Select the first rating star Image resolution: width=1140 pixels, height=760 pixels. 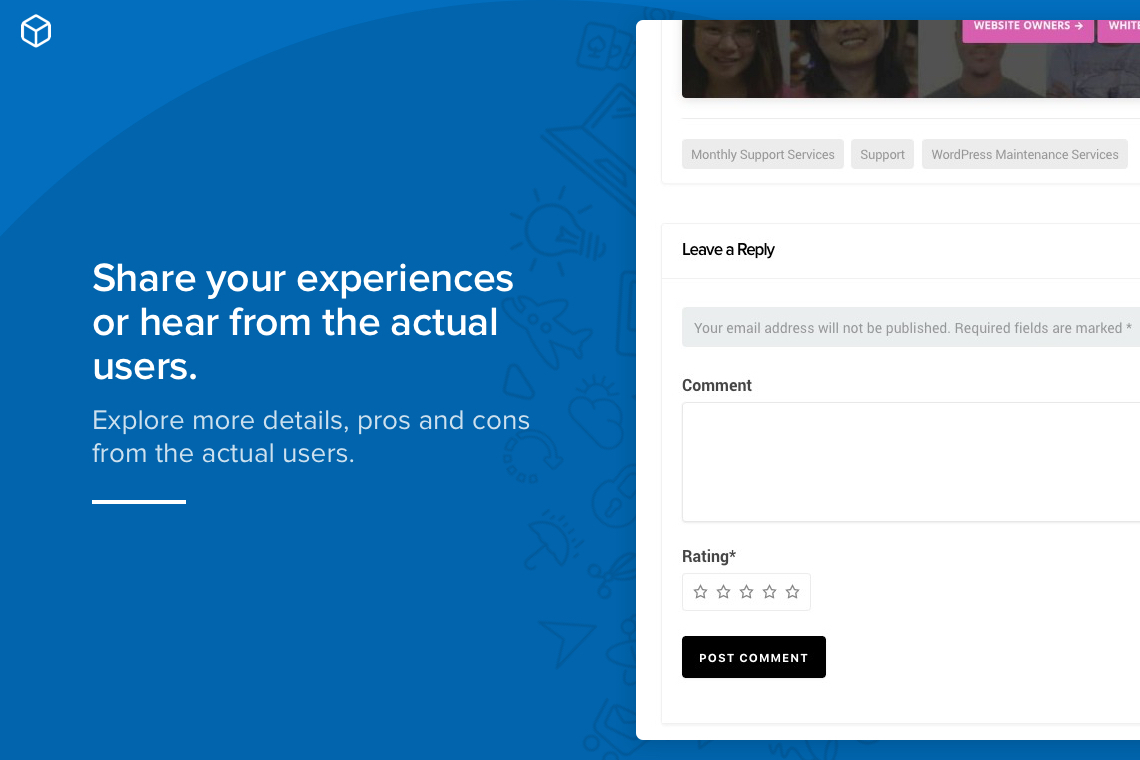(x=700, y=592)
